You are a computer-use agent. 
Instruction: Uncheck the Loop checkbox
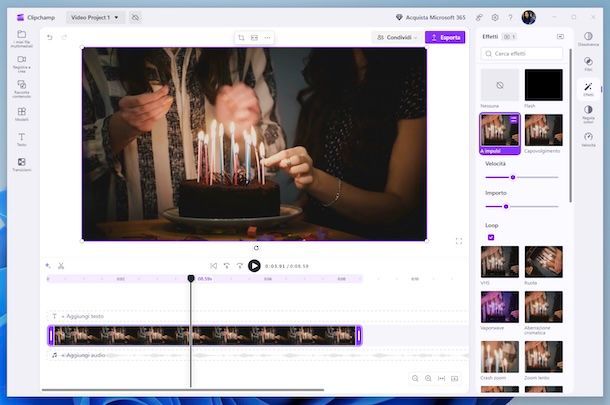491,237
